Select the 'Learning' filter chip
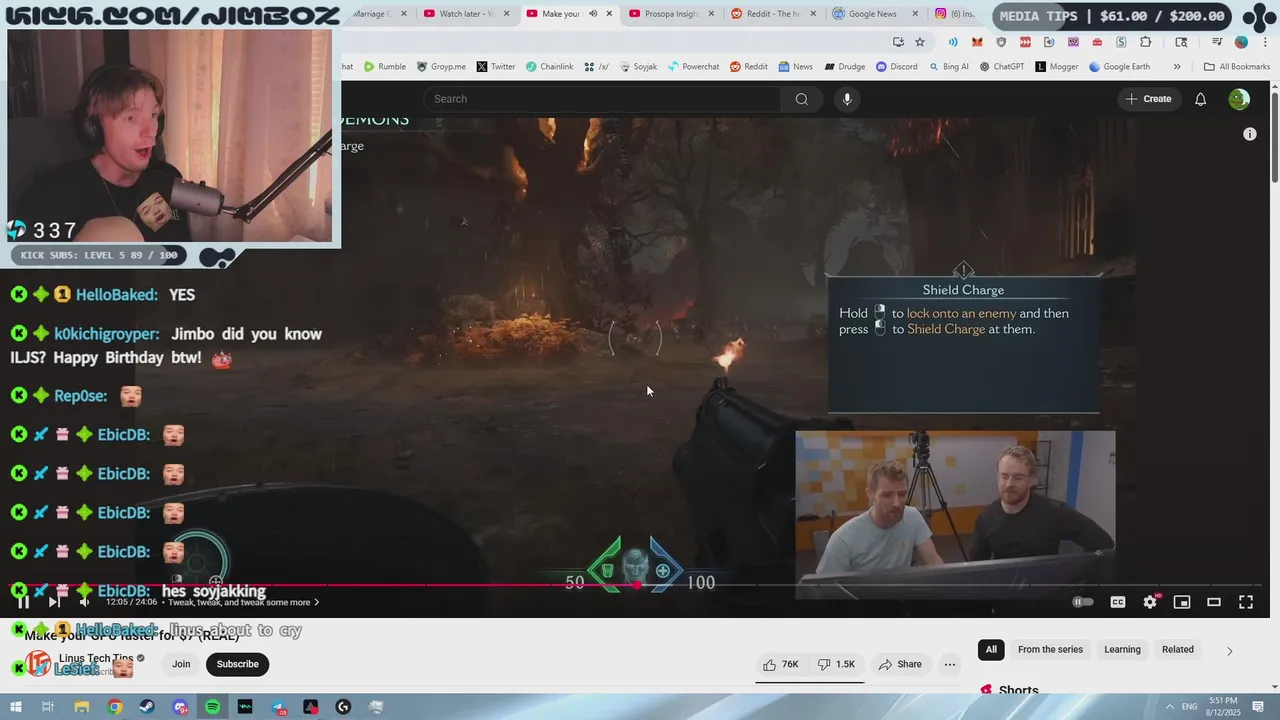The height and width of the screenshot is (720, 1280). pos(1122,650)
